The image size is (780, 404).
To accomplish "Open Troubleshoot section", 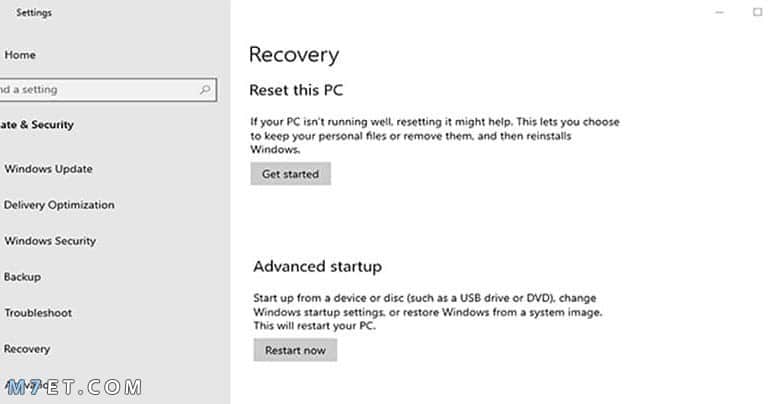I will pos(38,313).
